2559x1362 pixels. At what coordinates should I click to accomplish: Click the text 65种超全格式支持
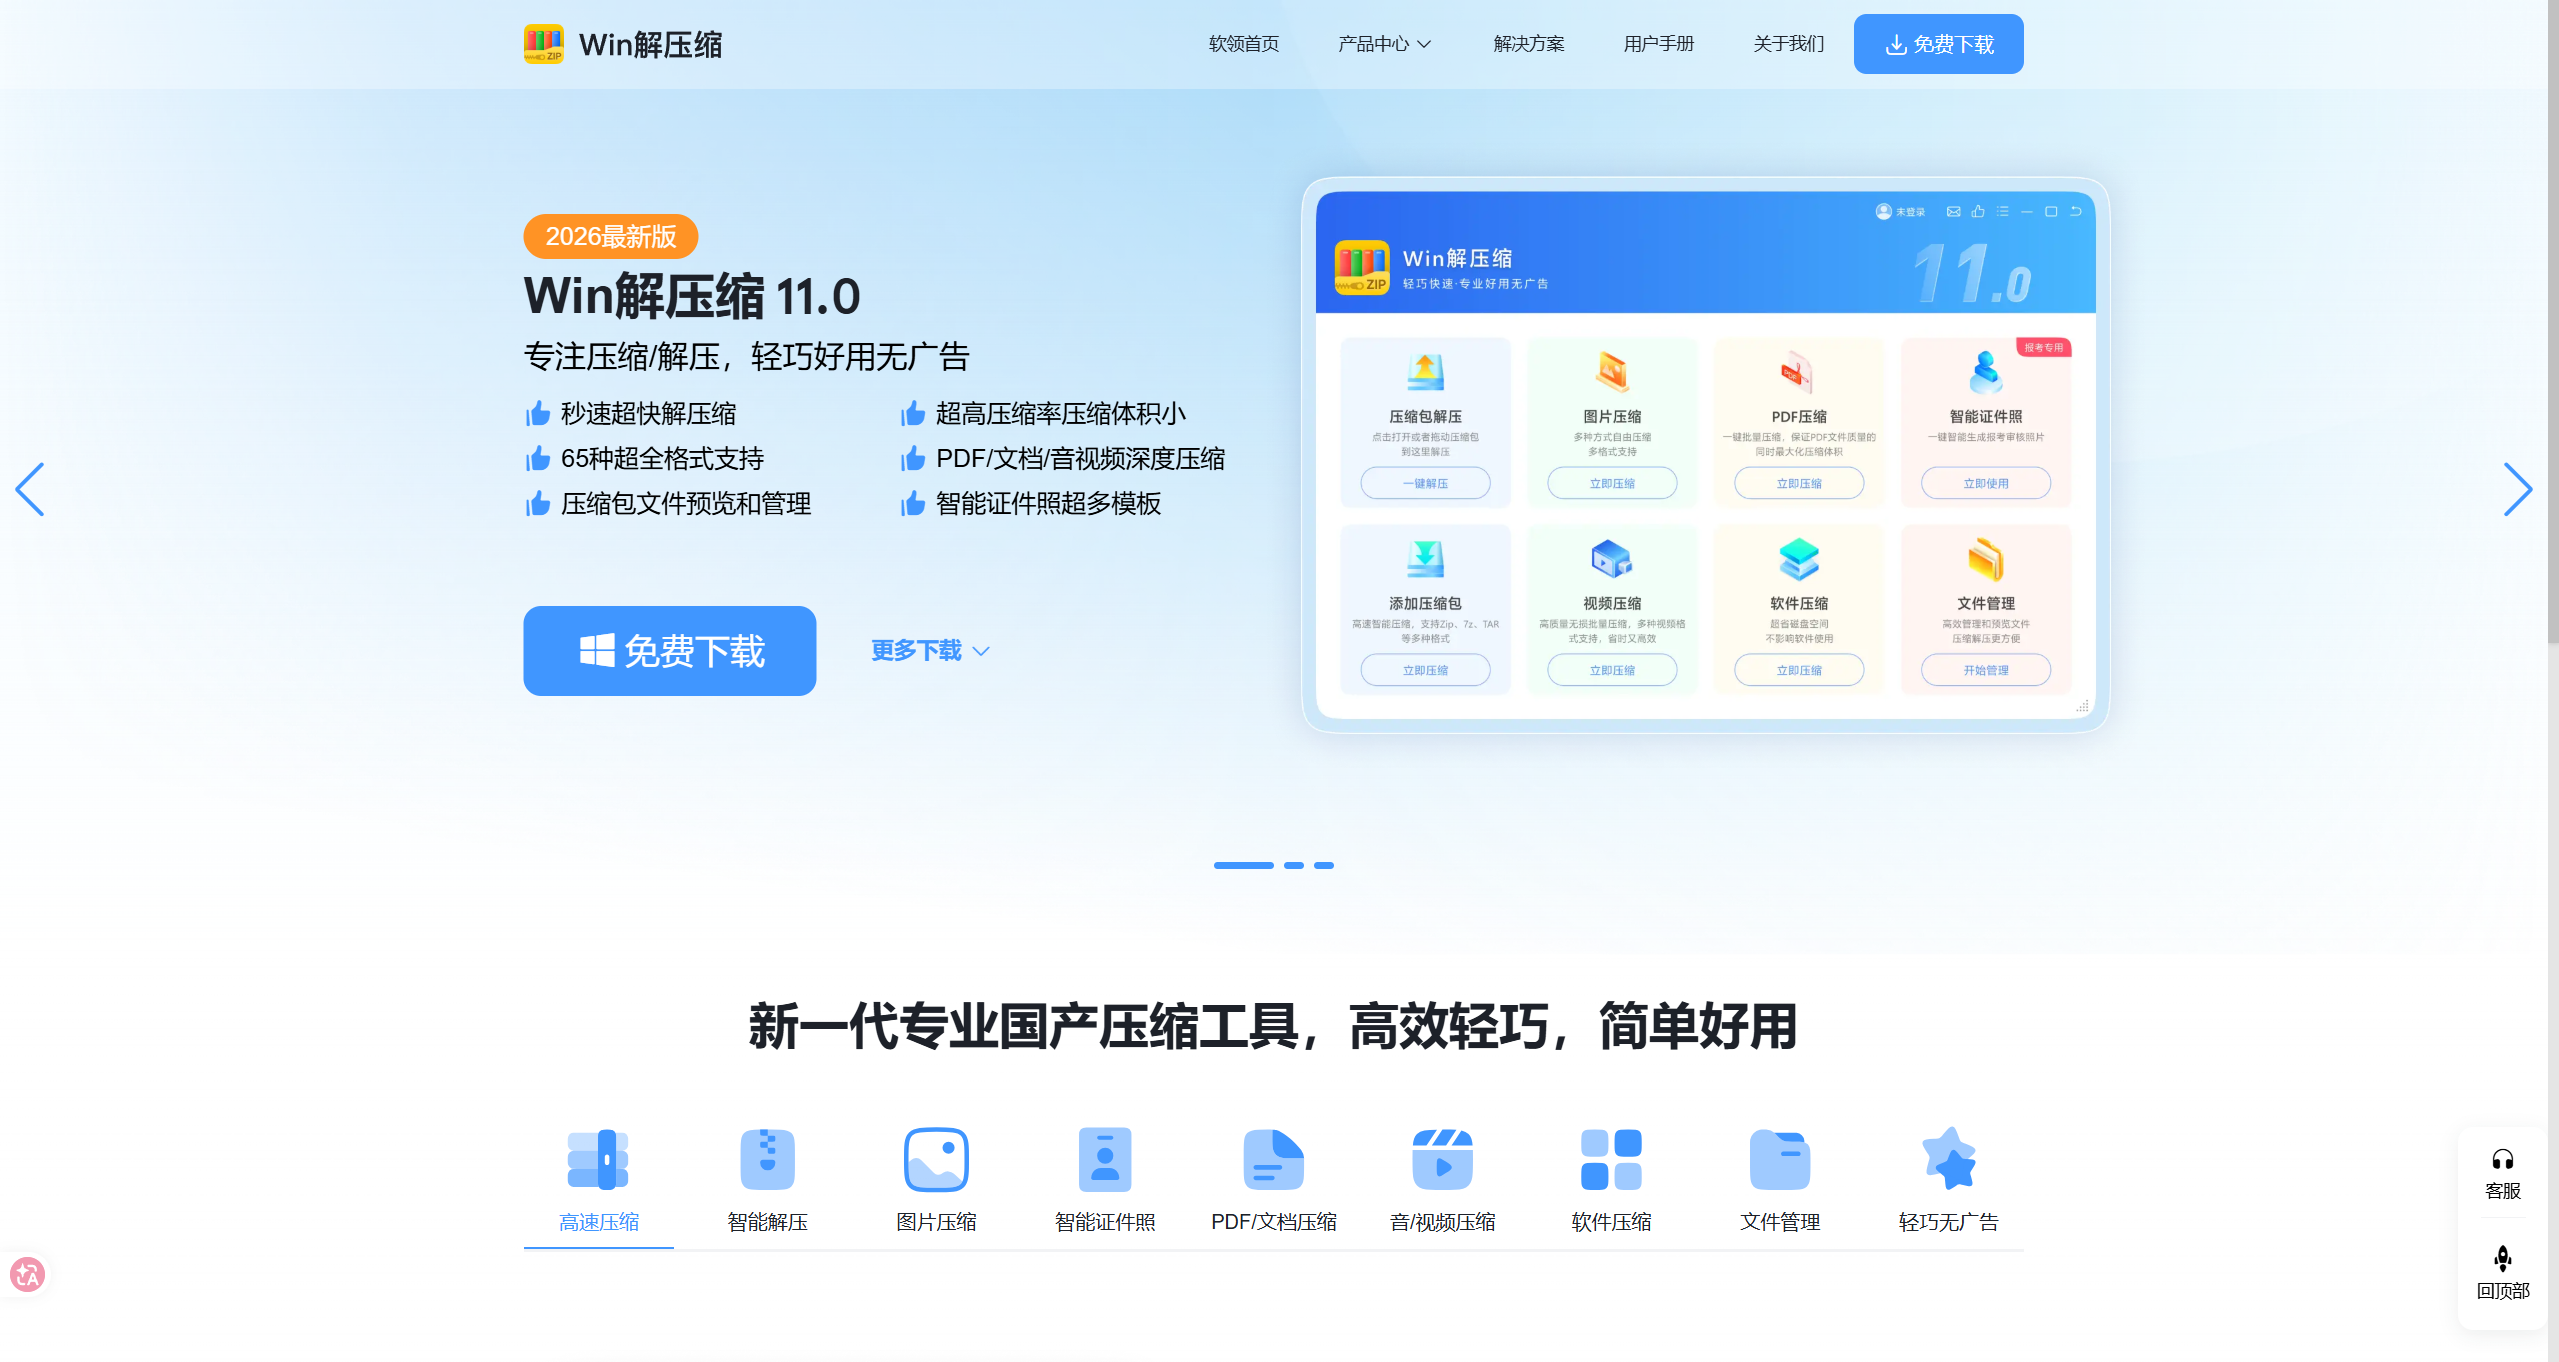pyautogui.click(x=662, y=458)
